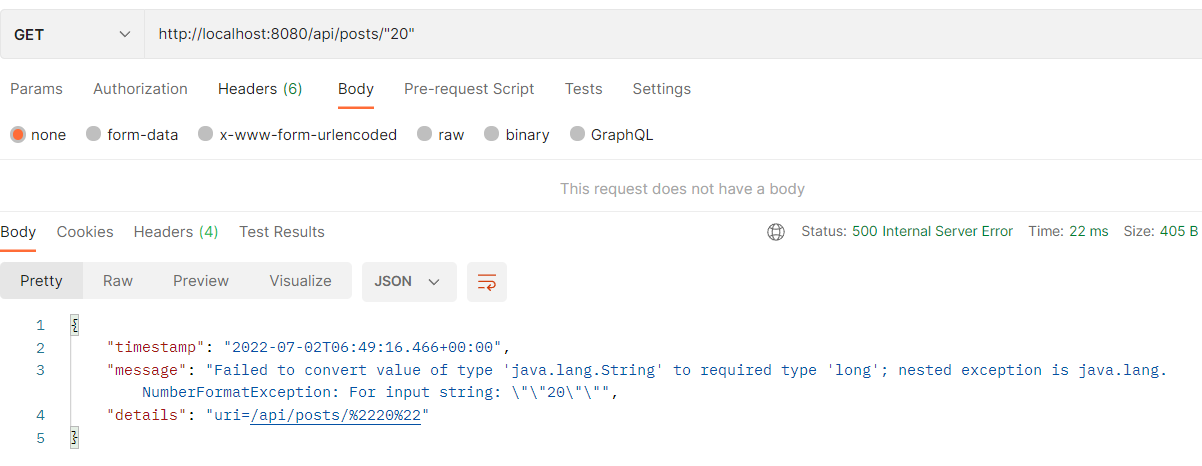This screenshot has height=466, width=1202.
Task: Open the Pre-request Script tab
Action: click(469, 89)
